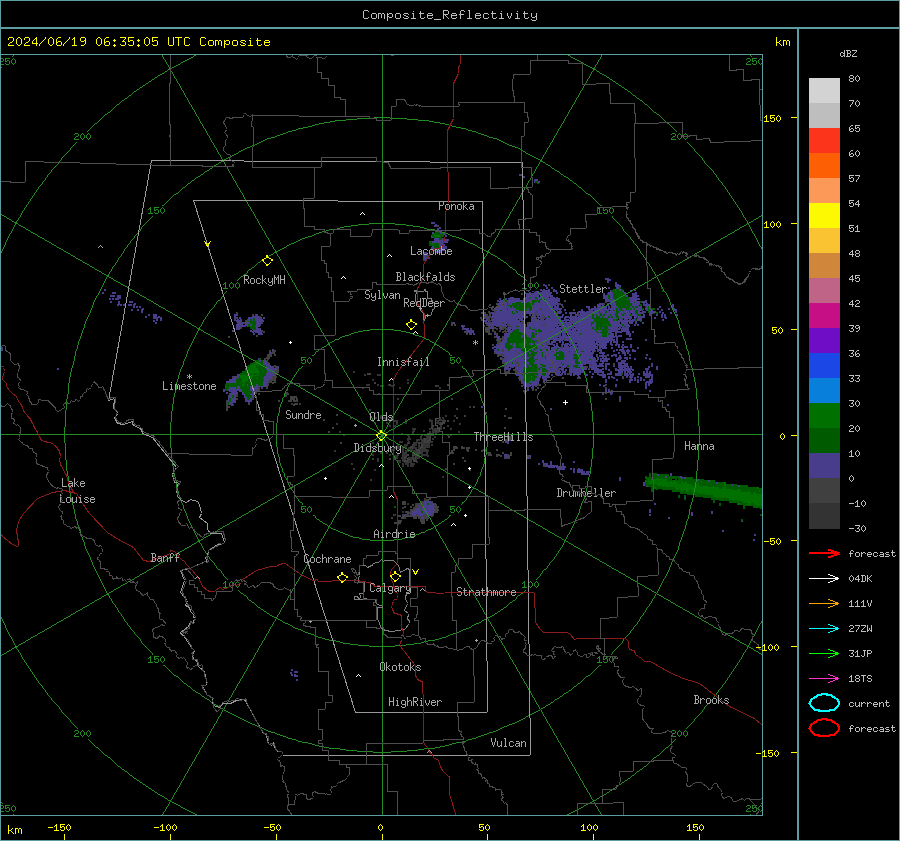Select the green 30 dBZ color swatch

coord(824,415)
